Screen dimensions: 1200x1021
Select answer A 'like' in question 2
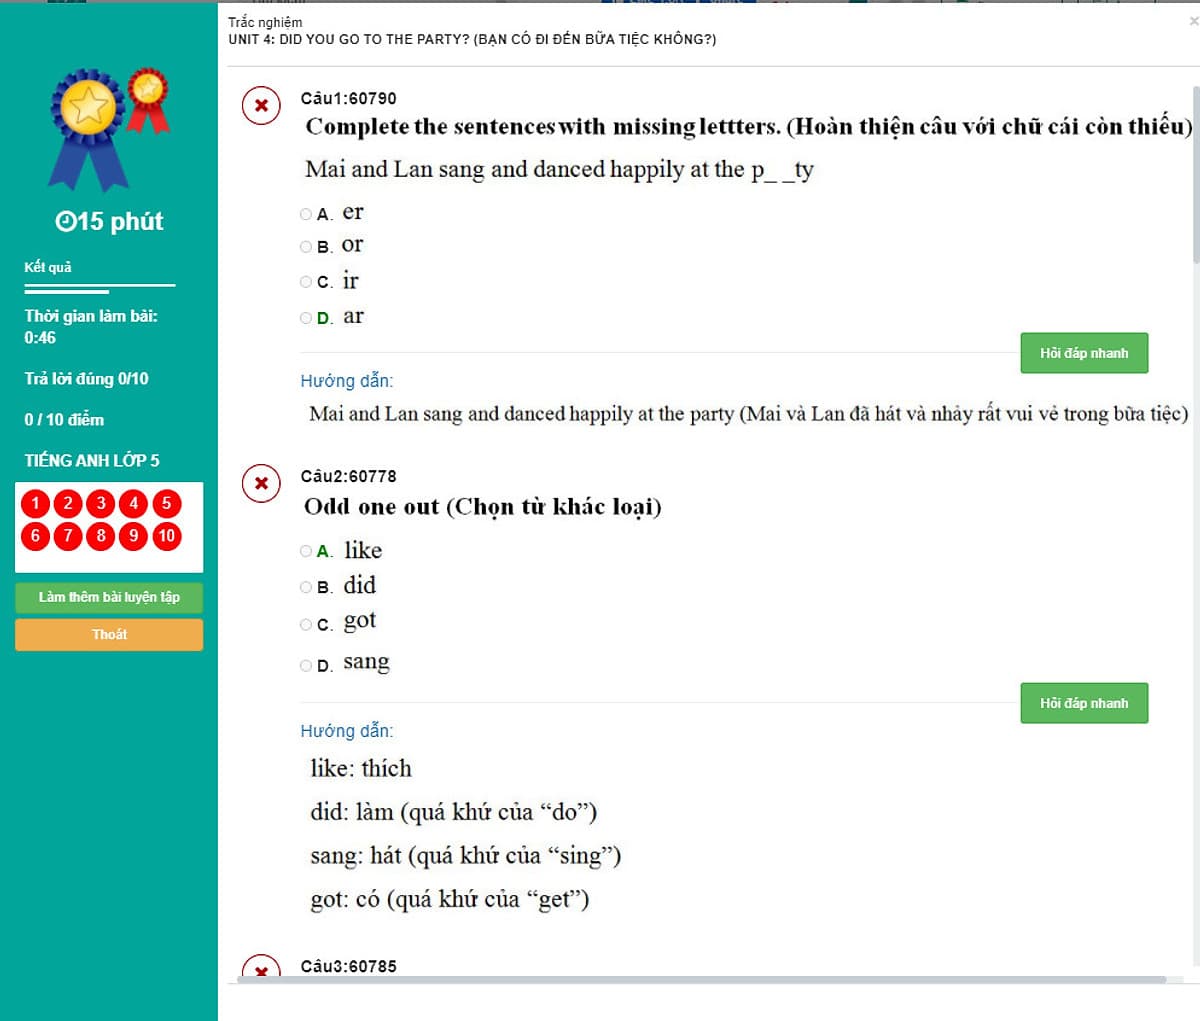tap(306, 551)
